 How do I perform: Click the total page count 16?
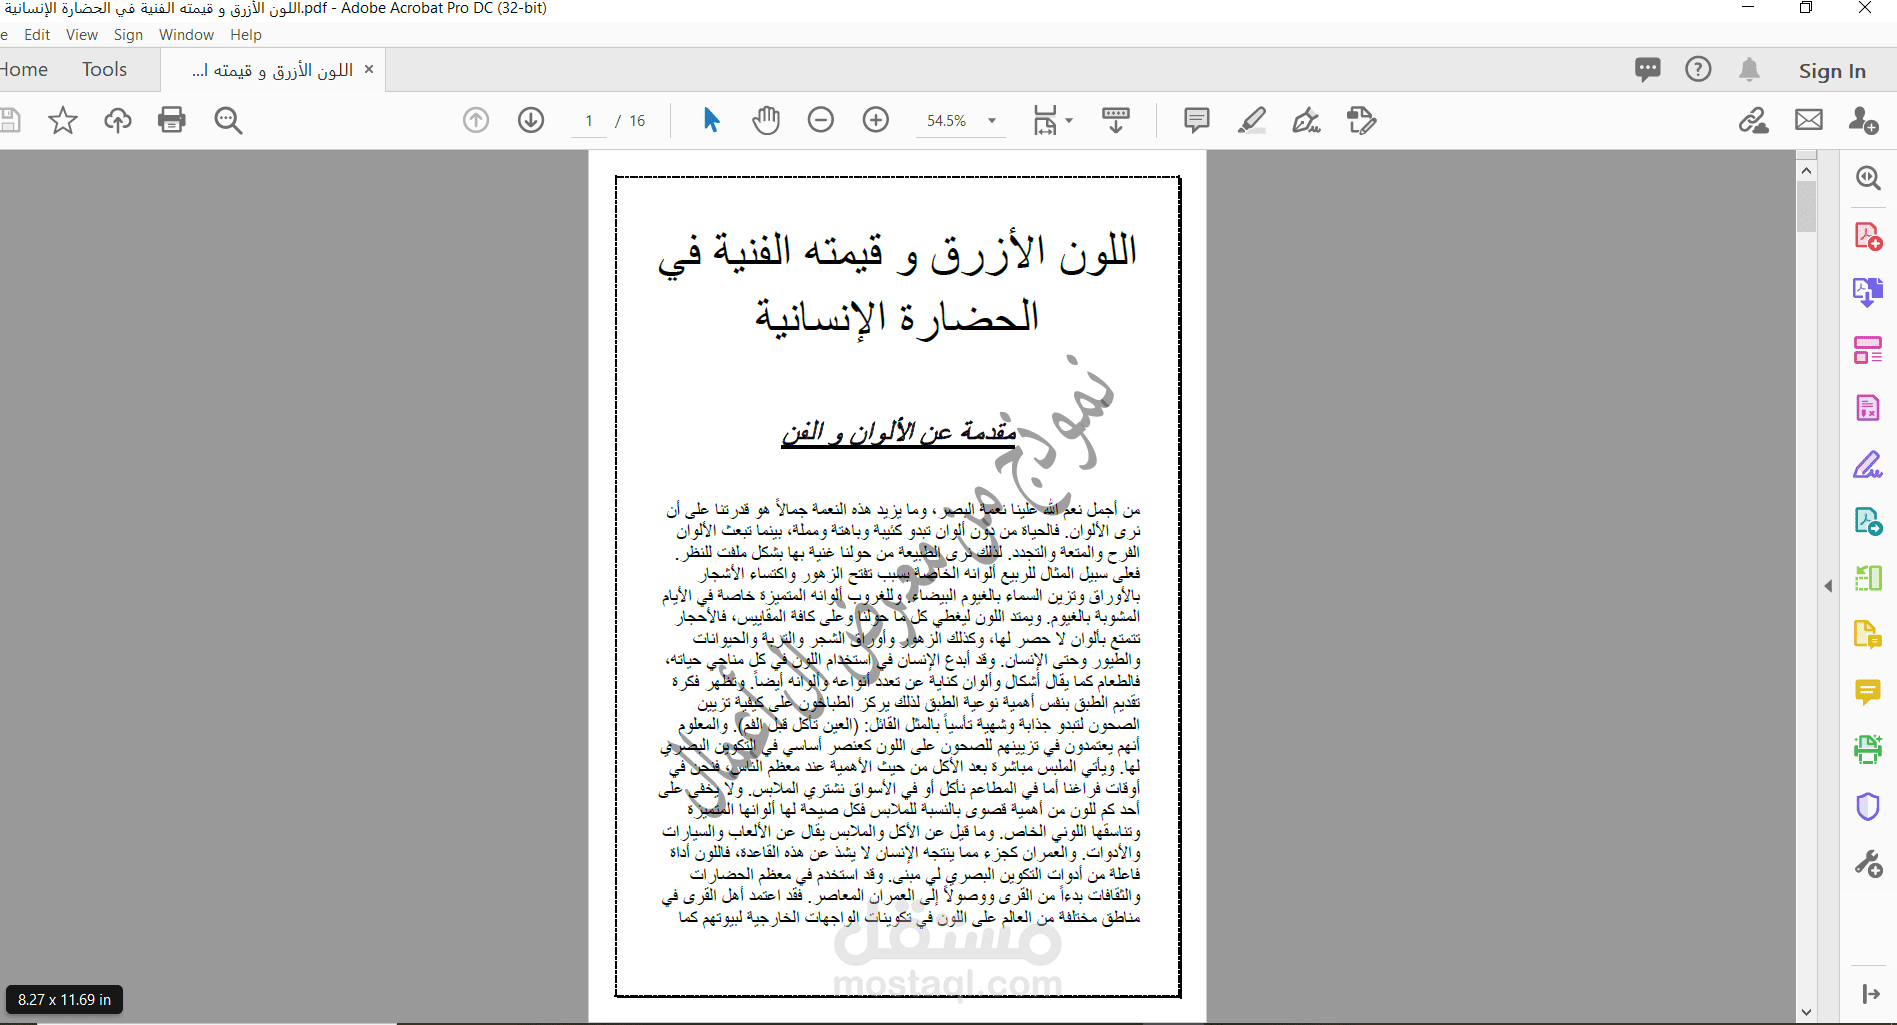[x=637, y=121]
